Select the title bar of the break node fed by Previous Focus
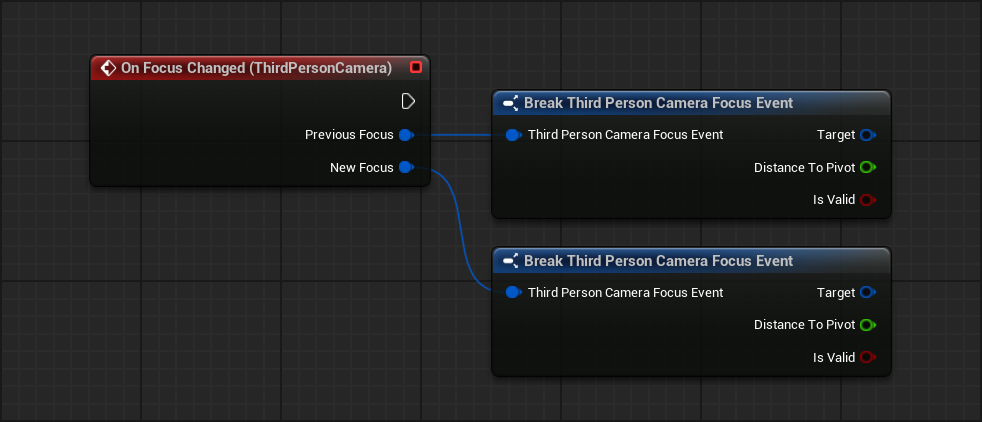The height and width of the screenshot is (422, 982). tap(658, 103)
